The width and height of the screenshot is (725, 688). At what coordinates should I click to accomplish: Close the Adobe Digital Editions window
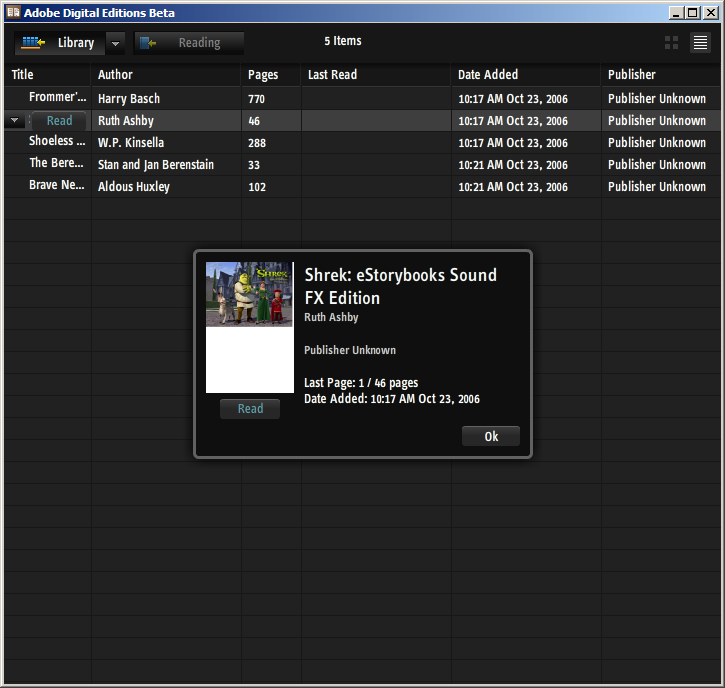[x=710, y=13]
